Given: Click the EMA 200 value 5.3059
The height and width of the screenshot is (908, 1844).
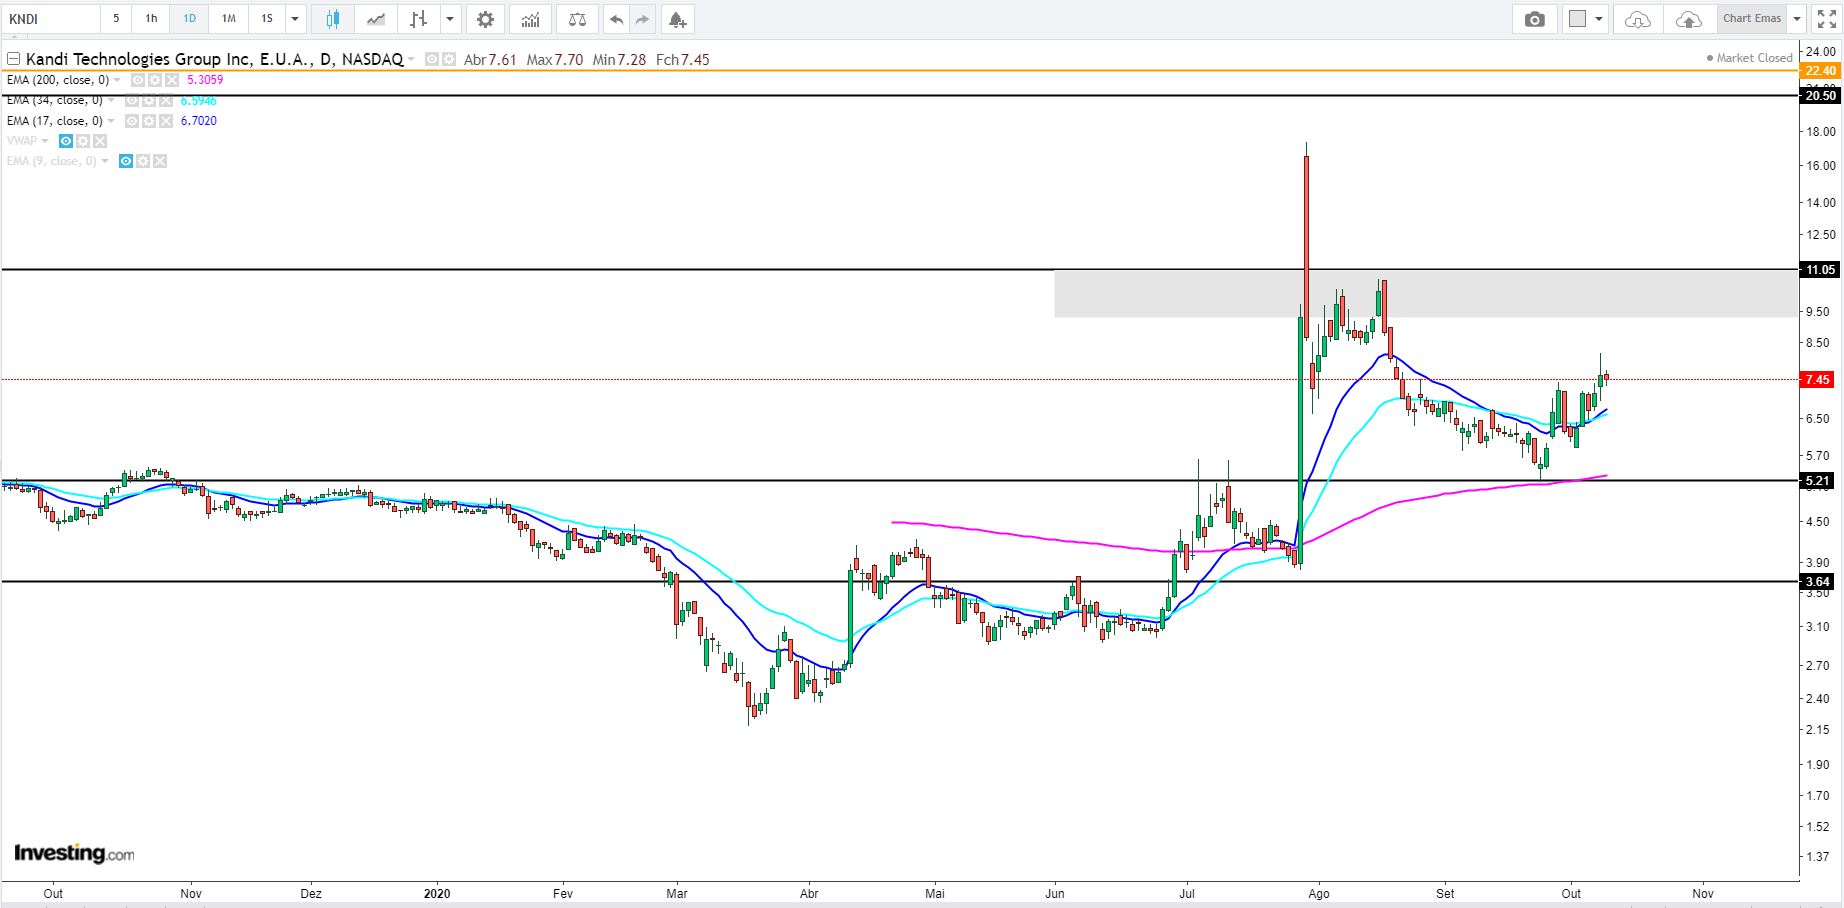Looking at the screenshot, I should (205, 80).
